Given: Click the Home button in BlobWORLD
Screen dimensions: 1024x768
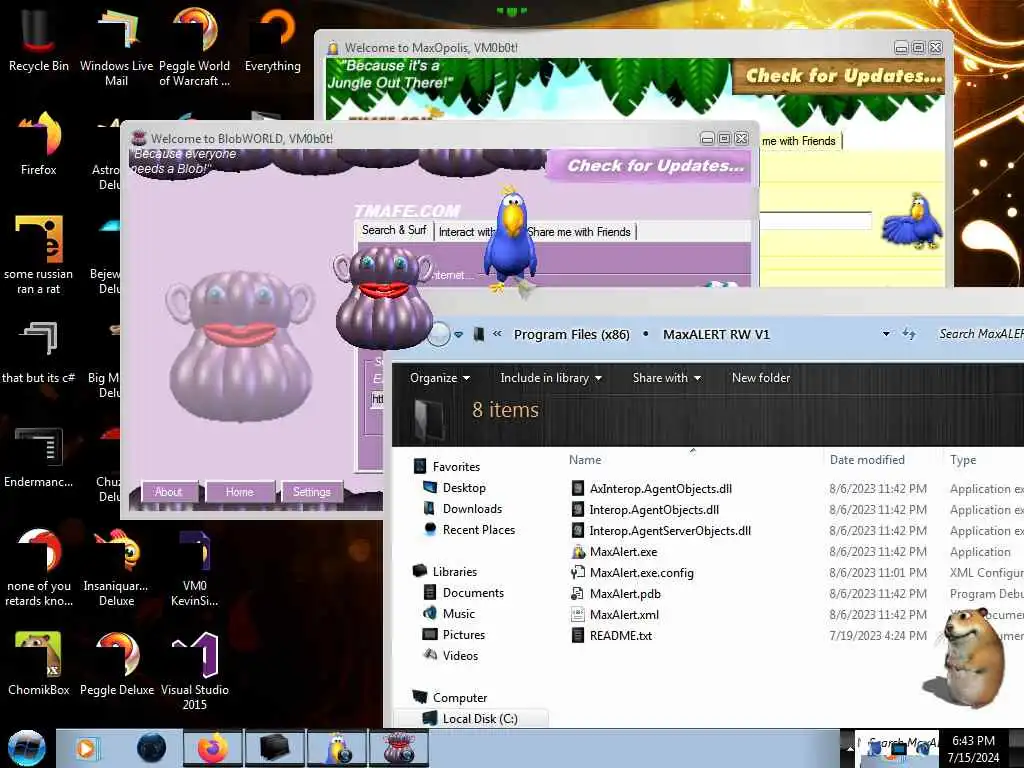Looking at the screenshot, I should click(240, 492).
